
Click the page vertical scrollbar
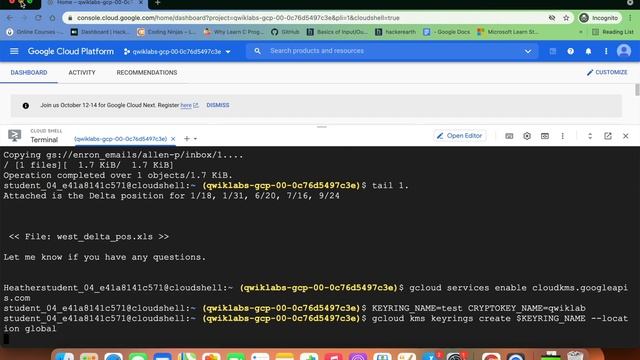click(637, 90)
